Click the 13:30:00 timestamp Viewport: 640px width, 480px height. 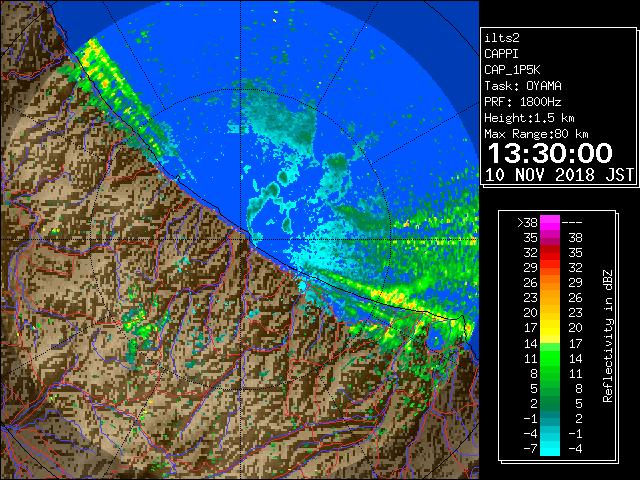click(550, 153)
